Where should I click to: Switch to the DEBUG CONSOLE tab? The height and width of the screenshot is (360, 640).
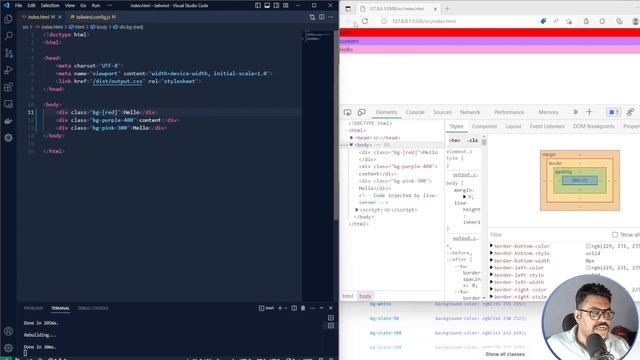click(93, 308)
